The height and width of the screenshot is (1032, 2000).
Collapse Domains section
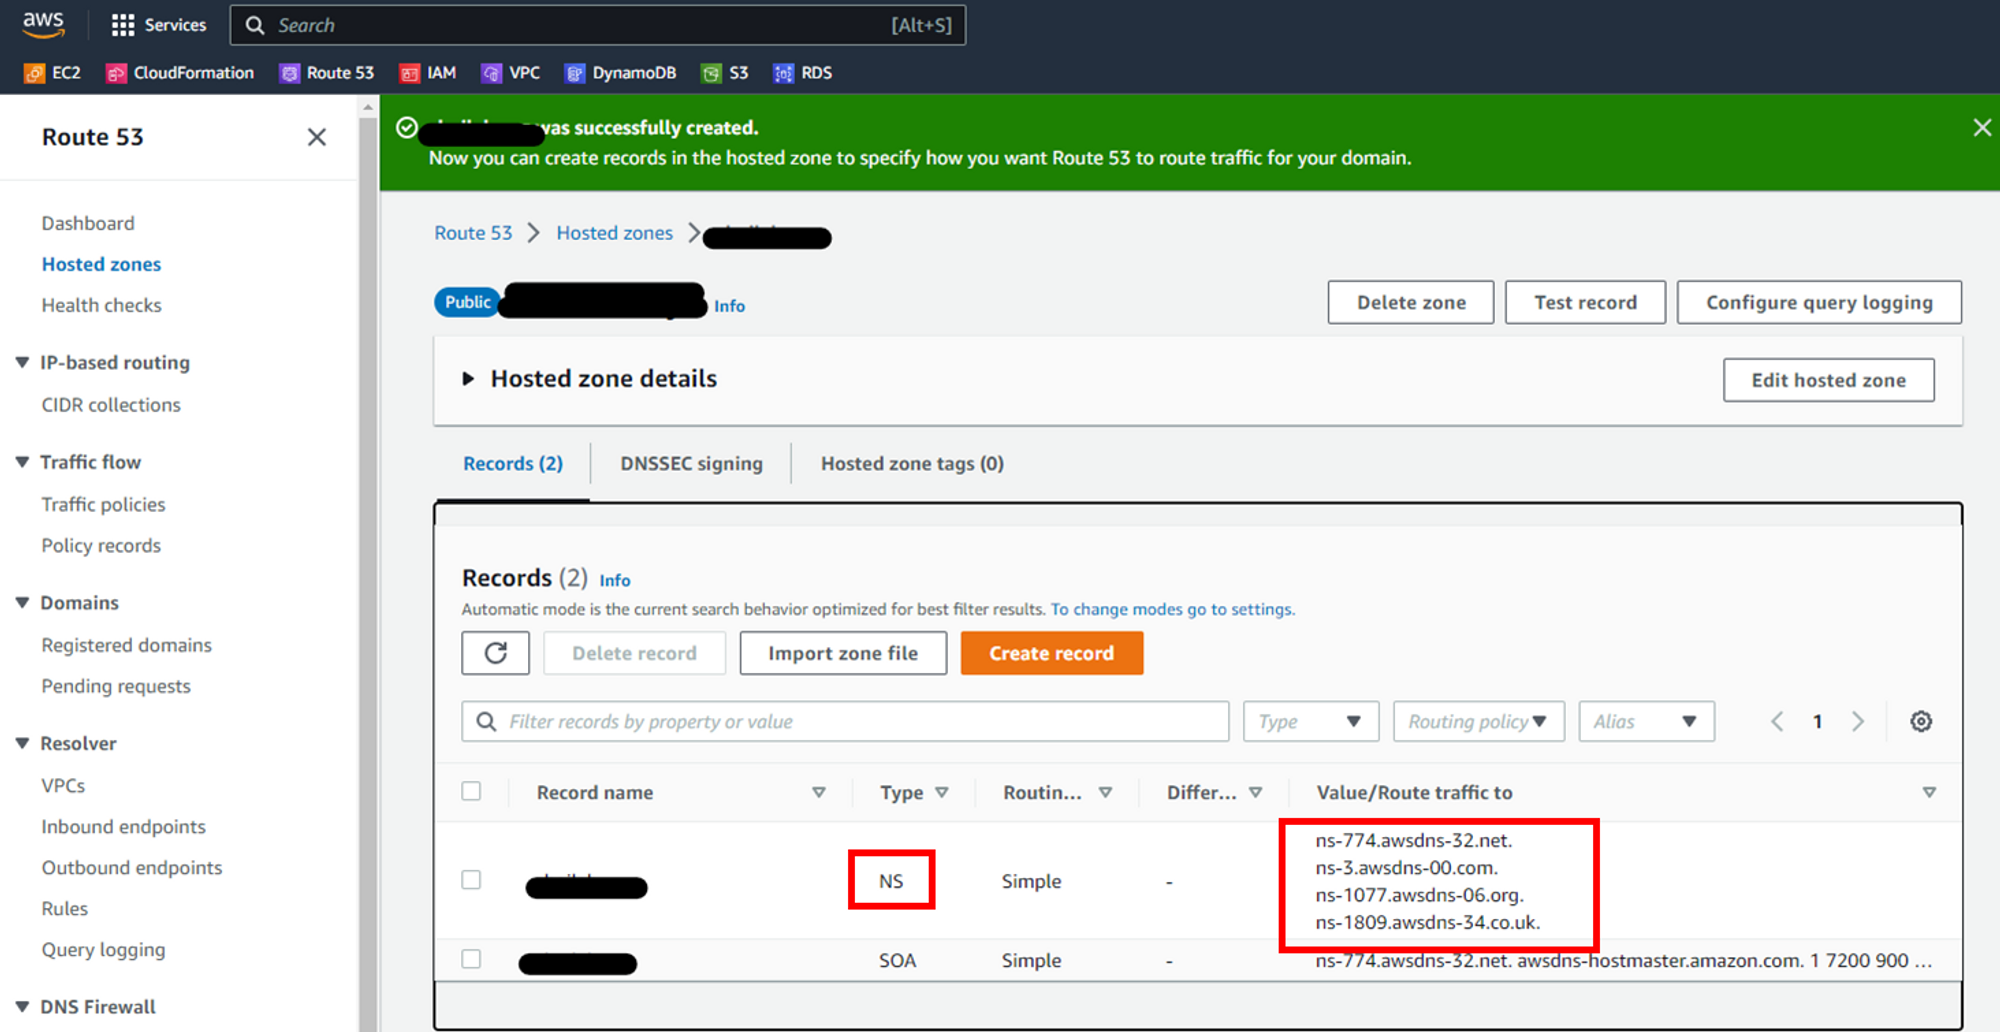(22, 603)
